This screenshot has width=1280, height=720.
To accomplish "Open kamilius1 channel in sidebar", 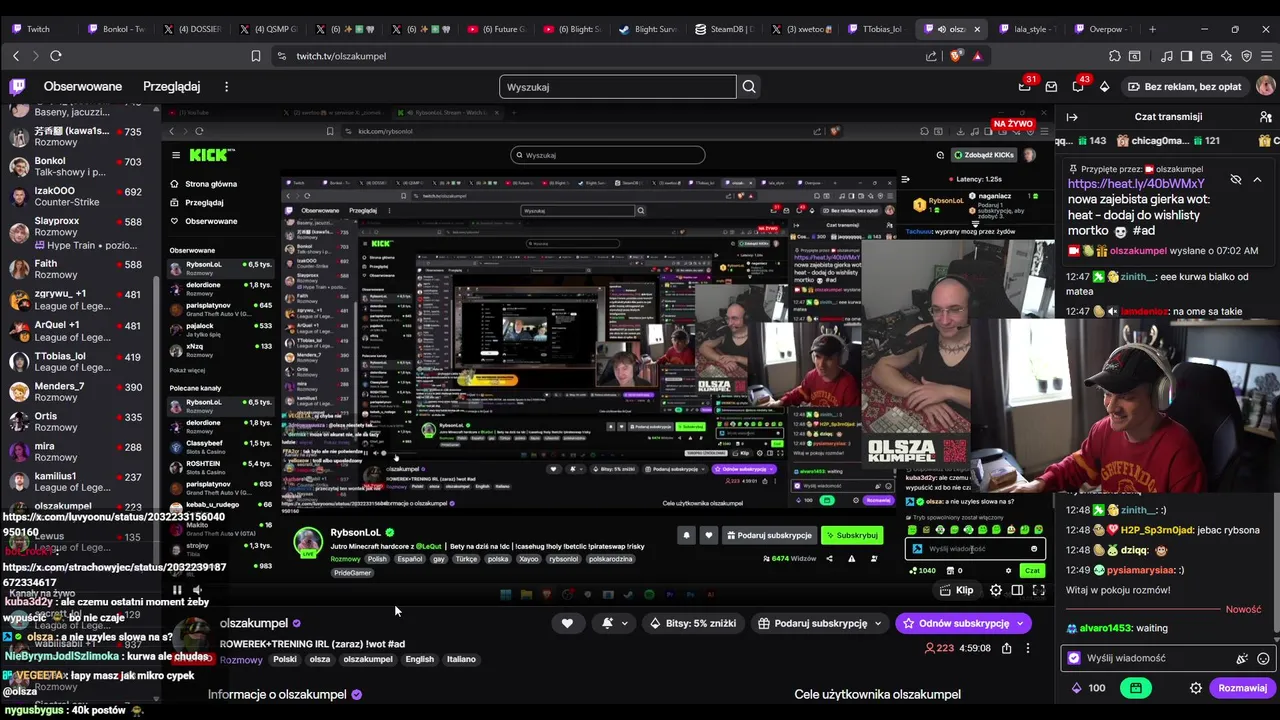I will coord(80,482).
